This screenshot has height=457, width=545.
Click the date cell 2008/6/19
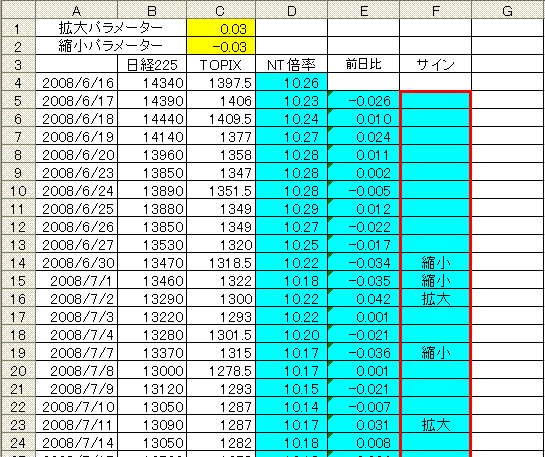pyautogui.click(x=76, y=137)
